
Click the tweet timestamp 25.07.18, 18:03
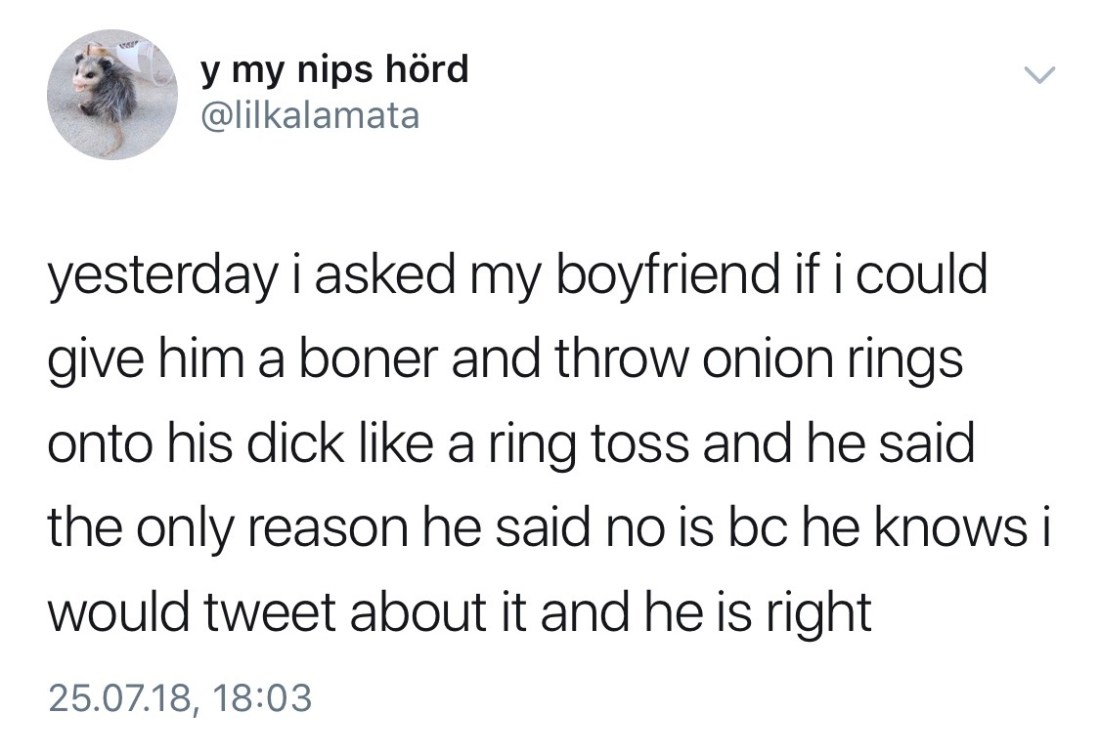point(180,695)
